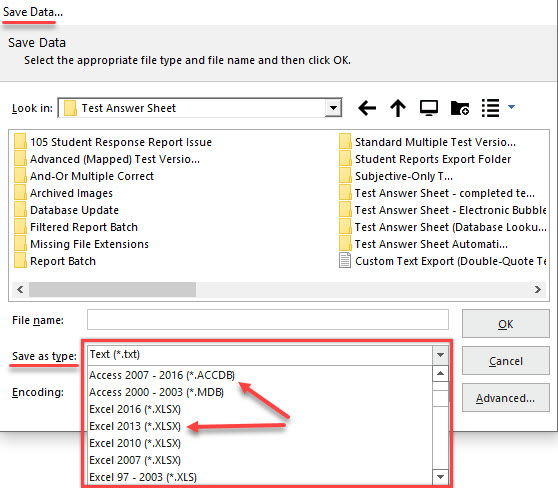
Task: Open the Save as type dropdown
Action: tap(440, 355)
